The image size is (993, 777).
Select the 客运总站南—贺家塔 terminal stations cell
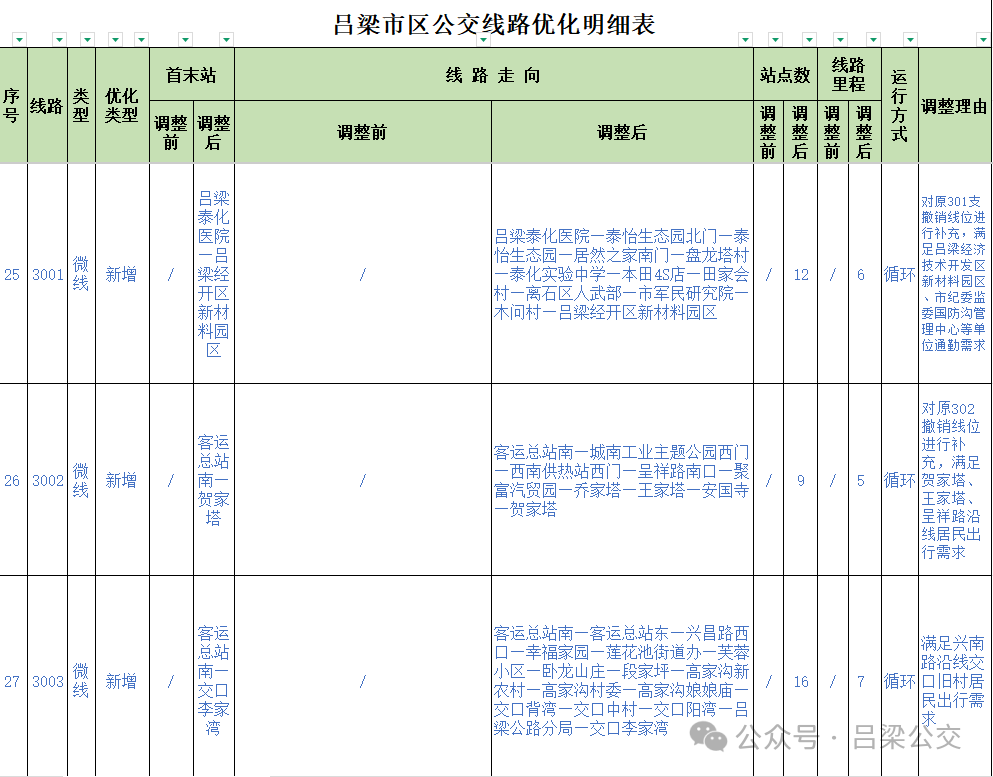coord(213,480)
